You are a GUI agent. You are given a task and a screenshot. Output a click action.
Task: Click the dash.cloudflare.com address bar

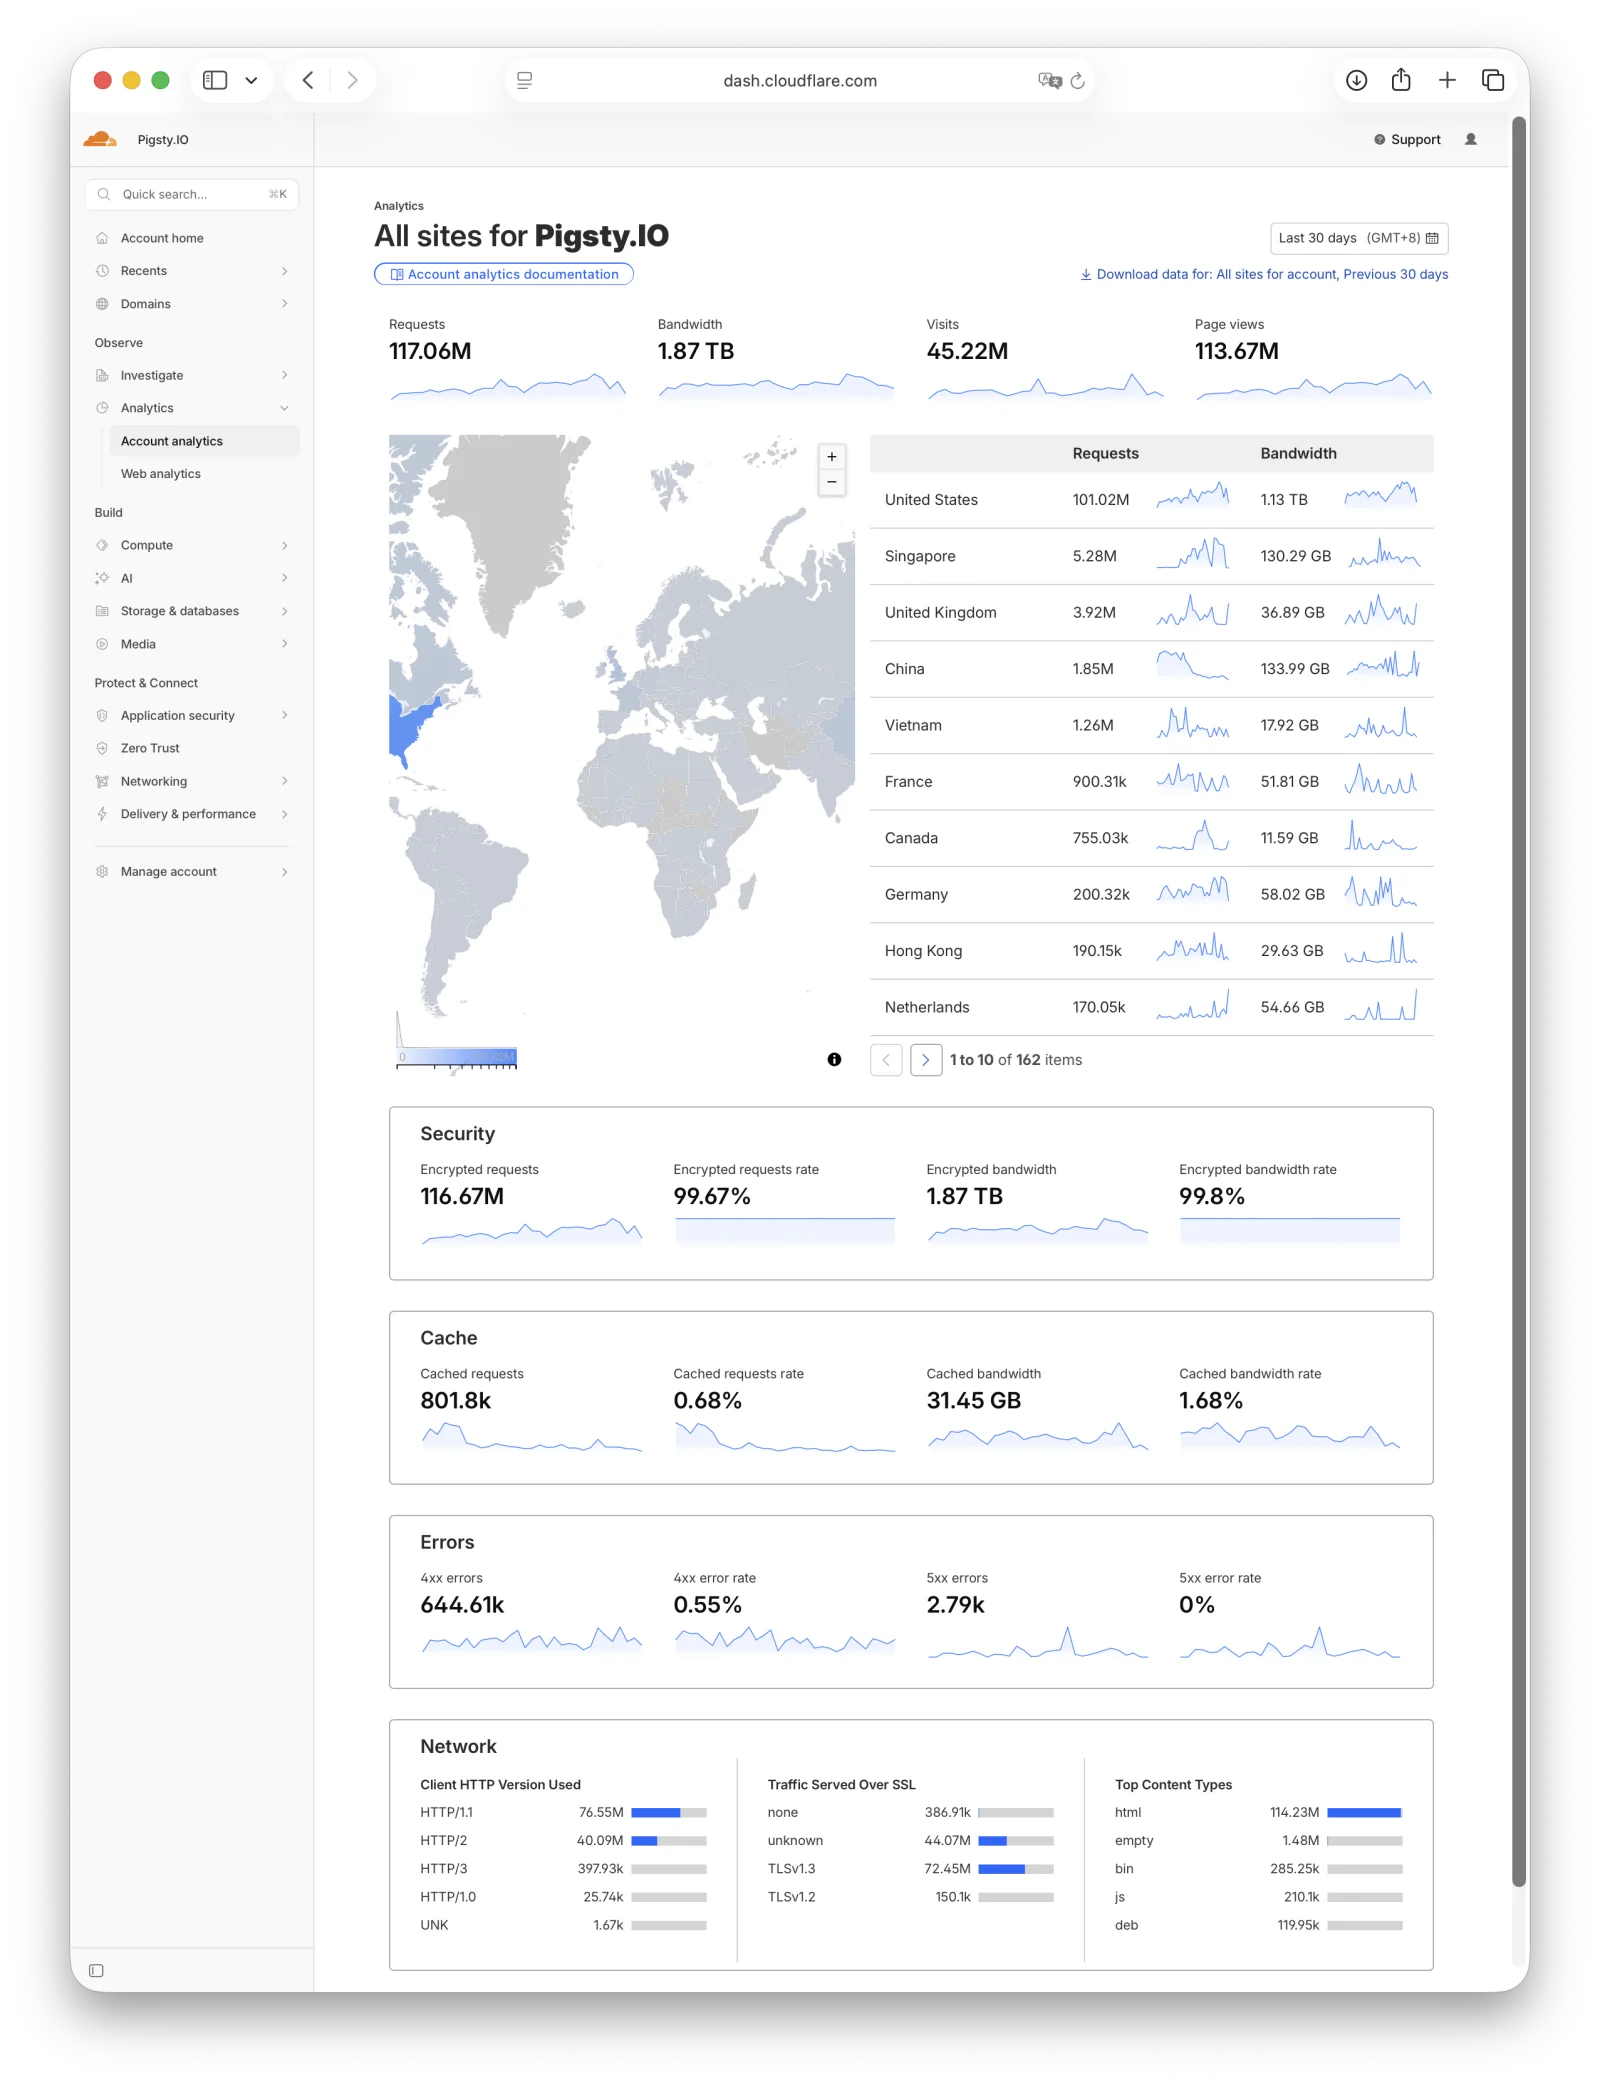(x=800, y=81)
